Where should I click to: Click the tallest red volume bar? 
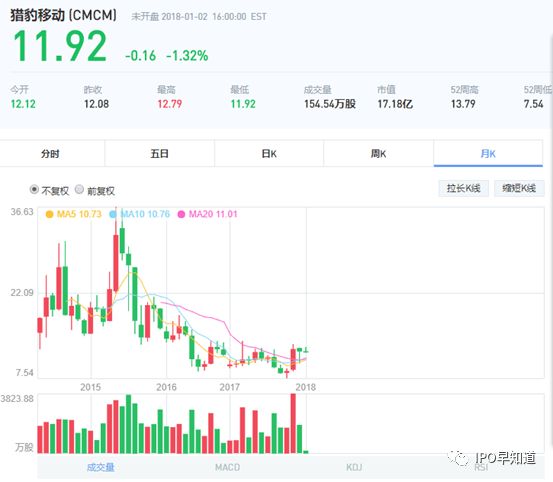pos(293,423)
